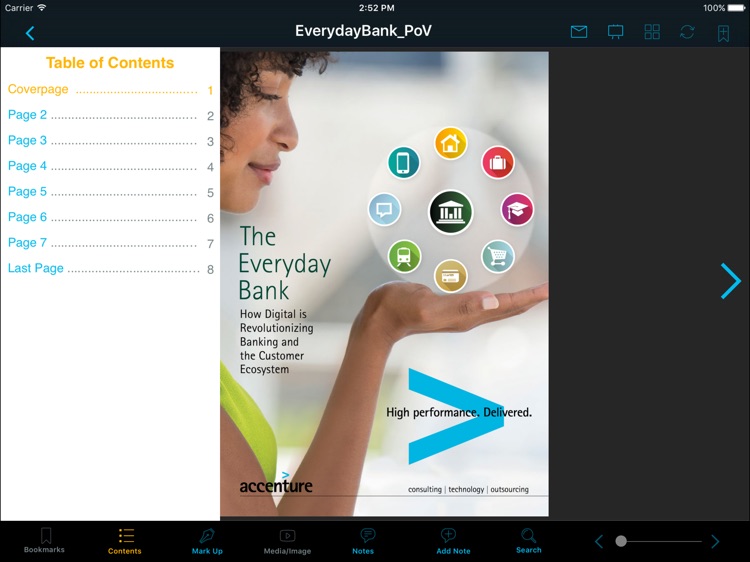This screenshot has height=562, width=750.
Task: Tap the chat bubble icon on cover
Action: [x=385, y=209]
